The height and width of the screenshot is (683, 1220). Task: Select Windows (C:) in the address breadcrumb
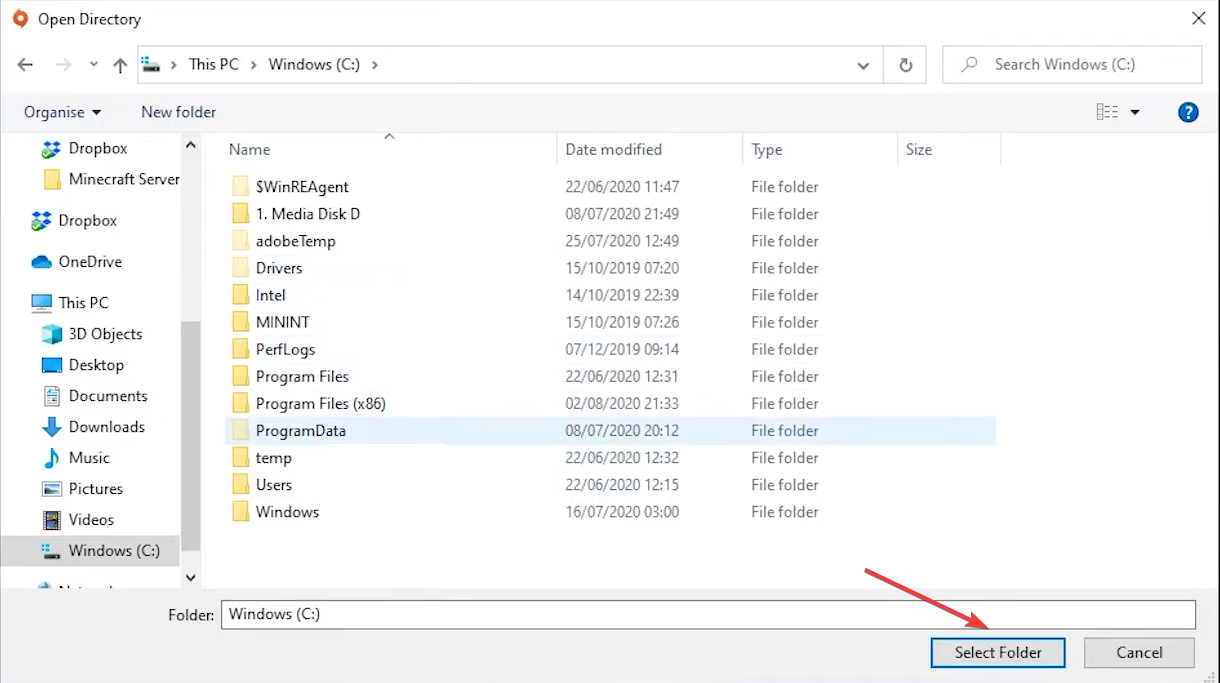tap(314, 64)
